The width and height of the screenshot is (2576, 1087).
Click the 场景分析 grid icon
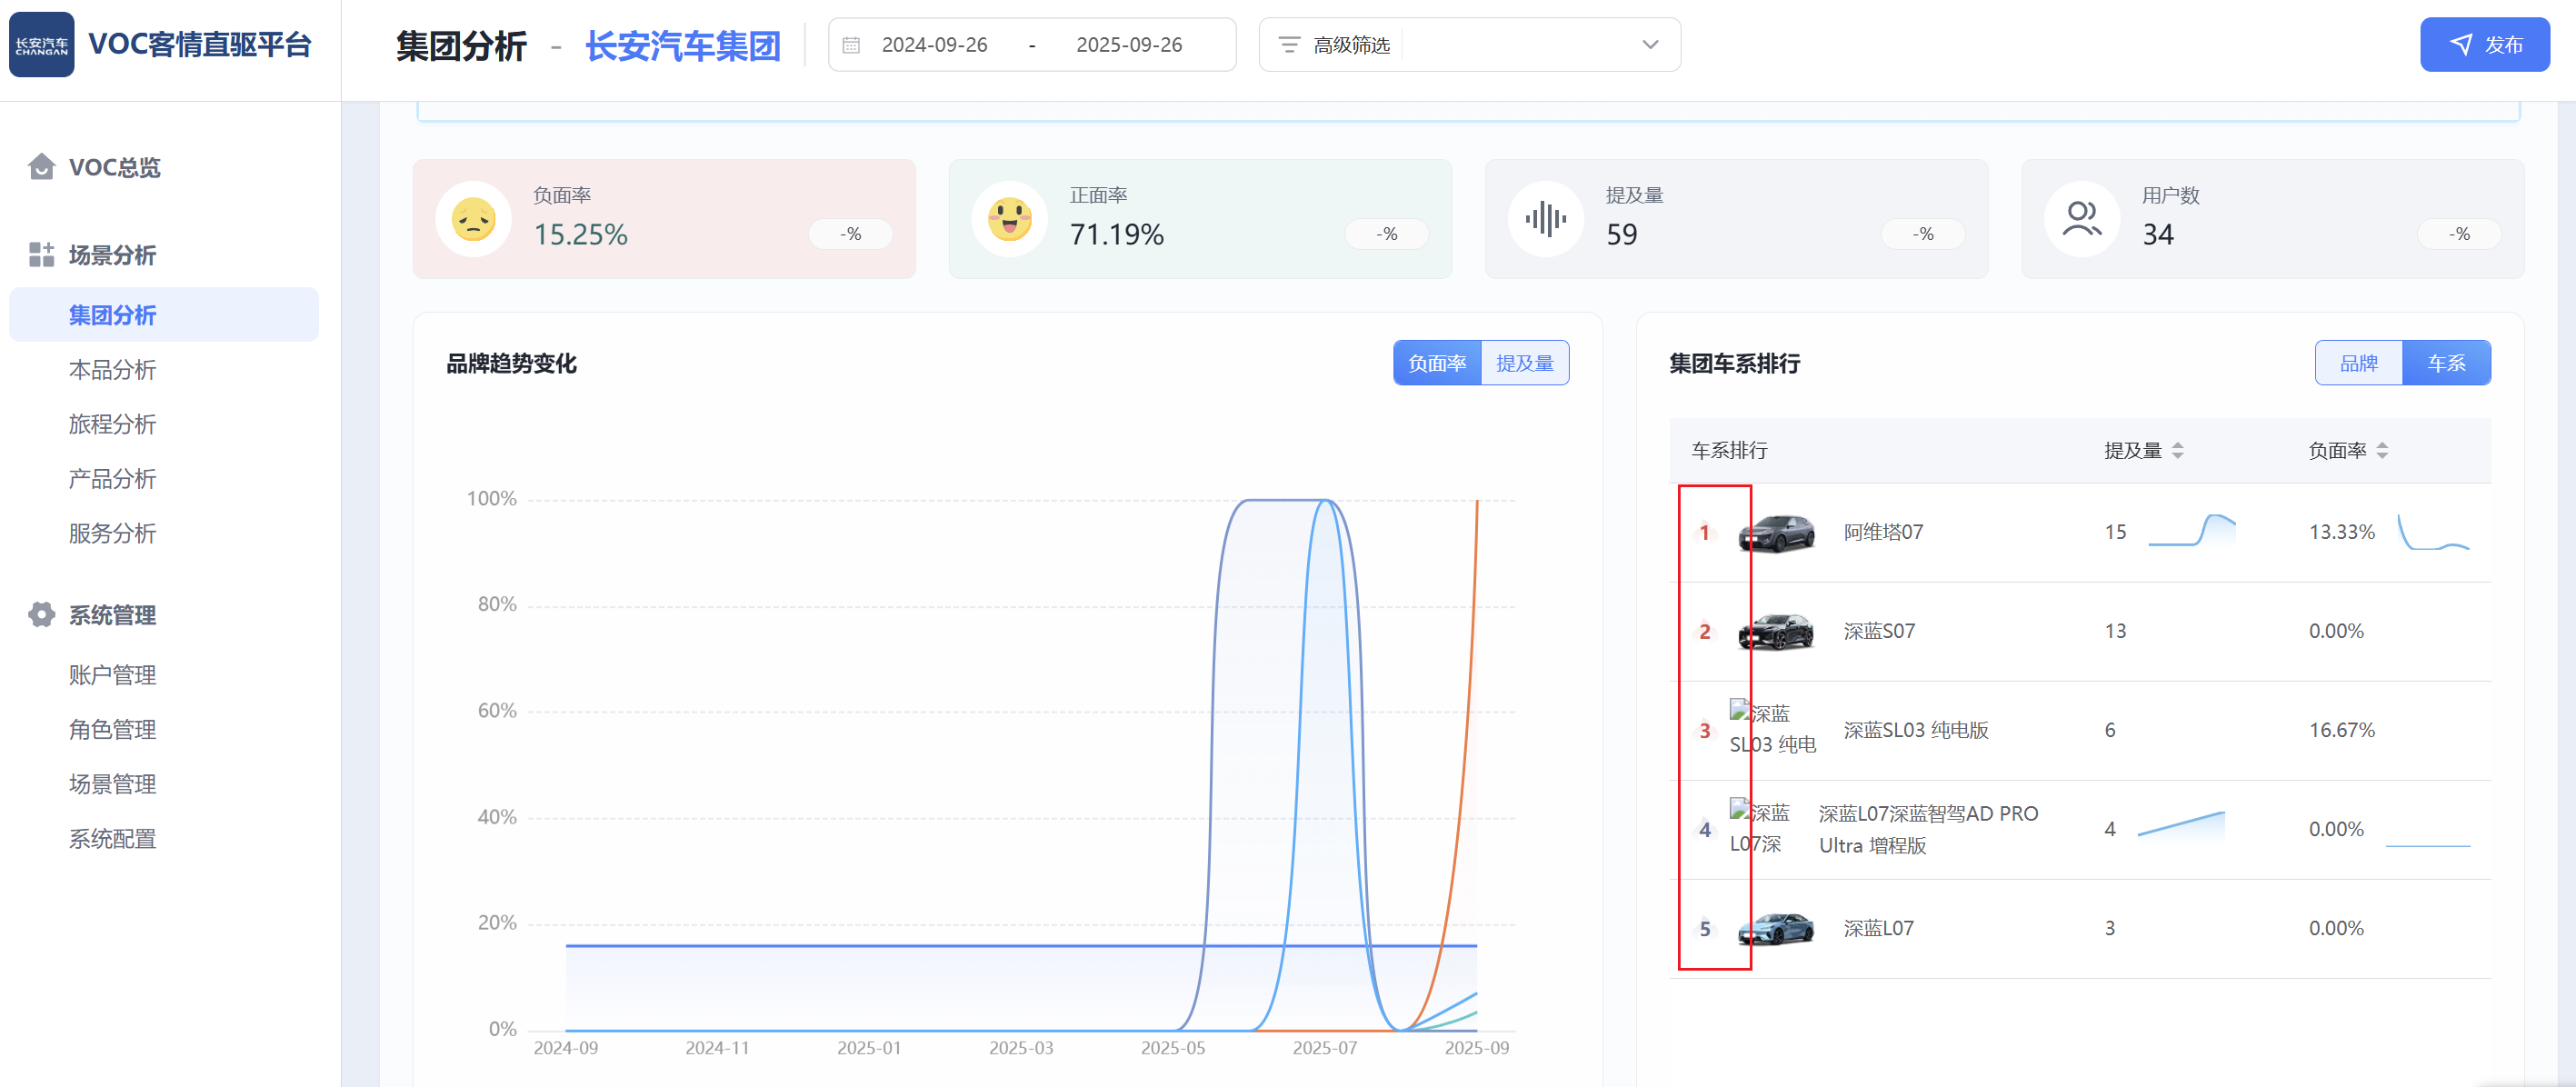41,255
